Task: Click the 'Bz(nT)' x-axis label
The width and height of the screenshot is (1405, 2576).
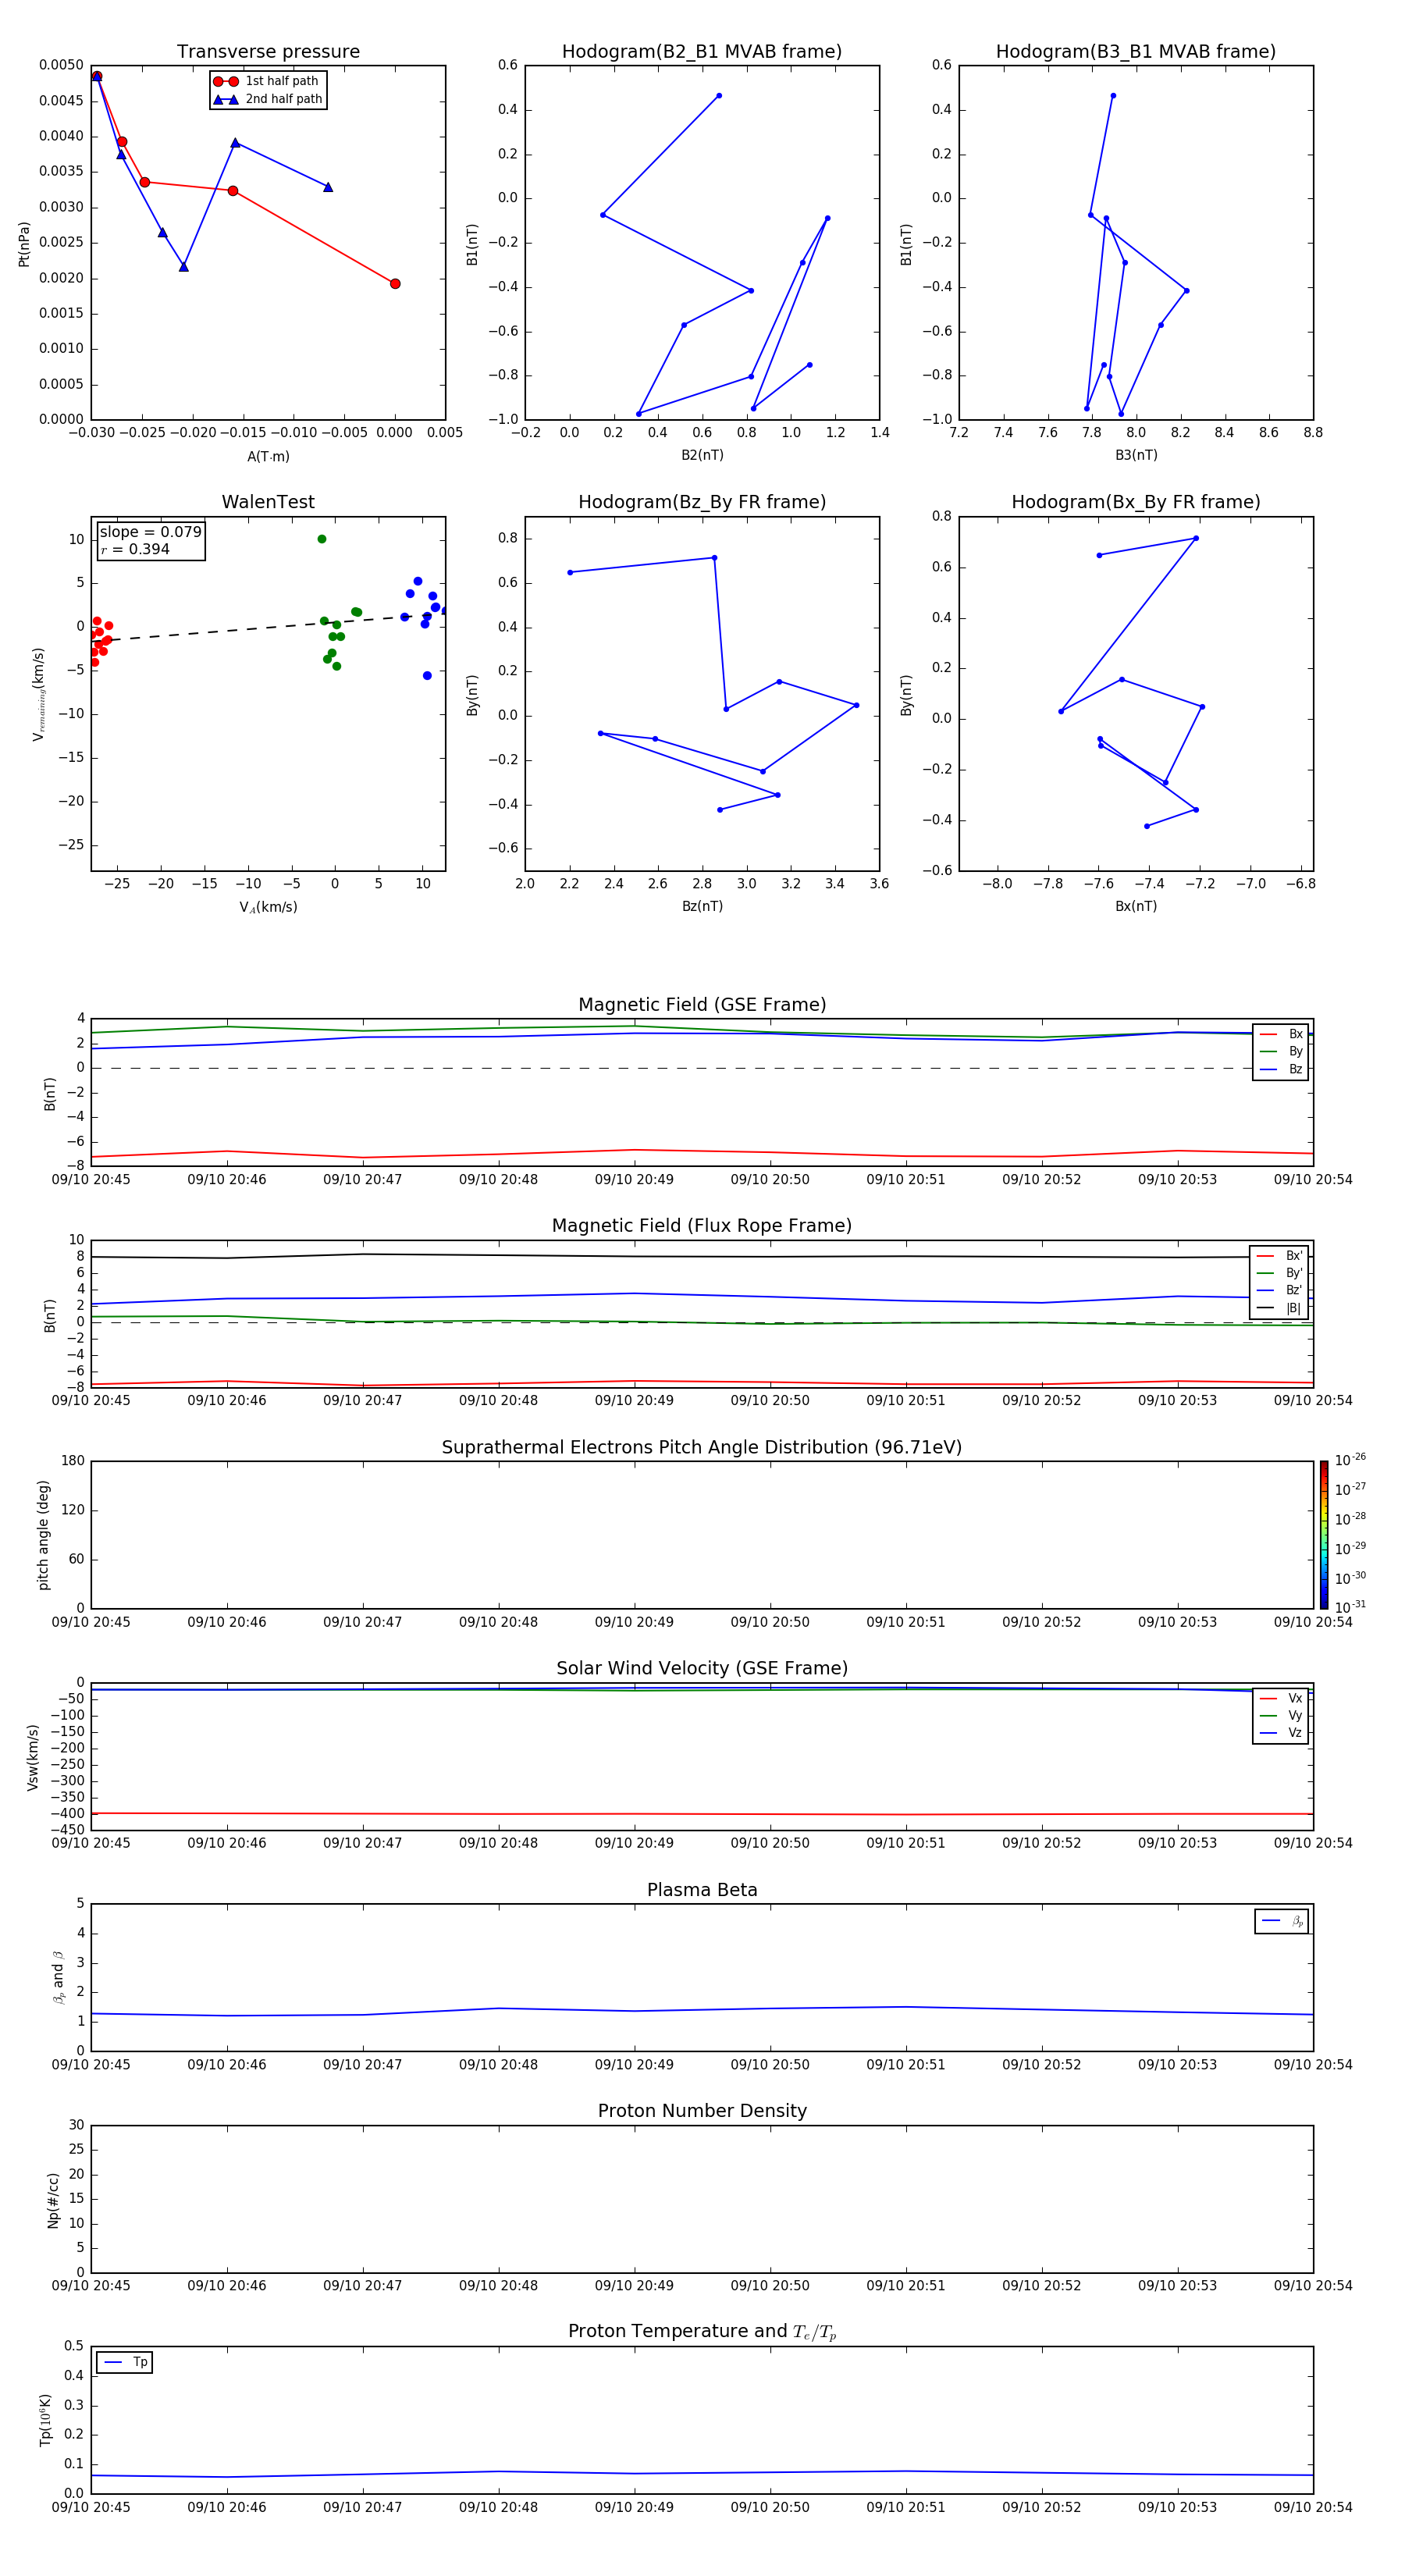Action: 702,906
